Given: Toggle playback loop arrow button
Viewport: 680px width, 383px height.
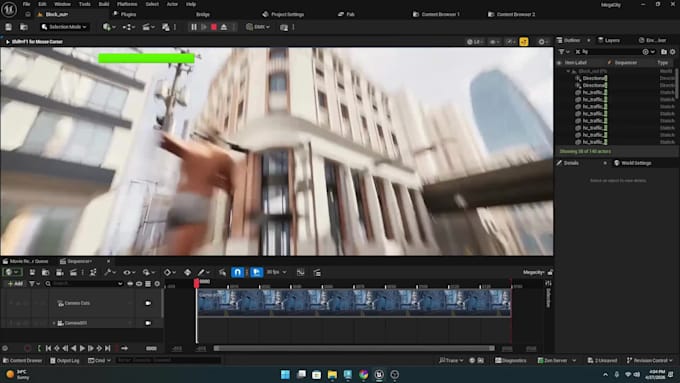Looking at the screenshot, I should pyautogui.click(x=124, y=348).
